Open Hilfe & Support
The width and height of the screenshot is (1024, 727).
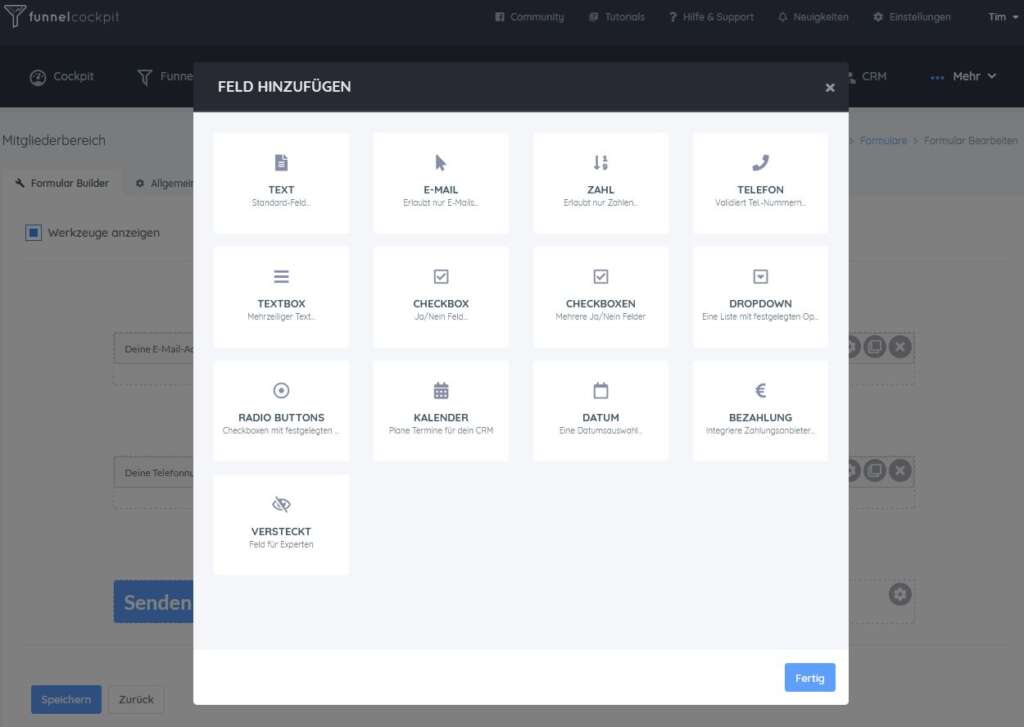click(x=711, y=17)
